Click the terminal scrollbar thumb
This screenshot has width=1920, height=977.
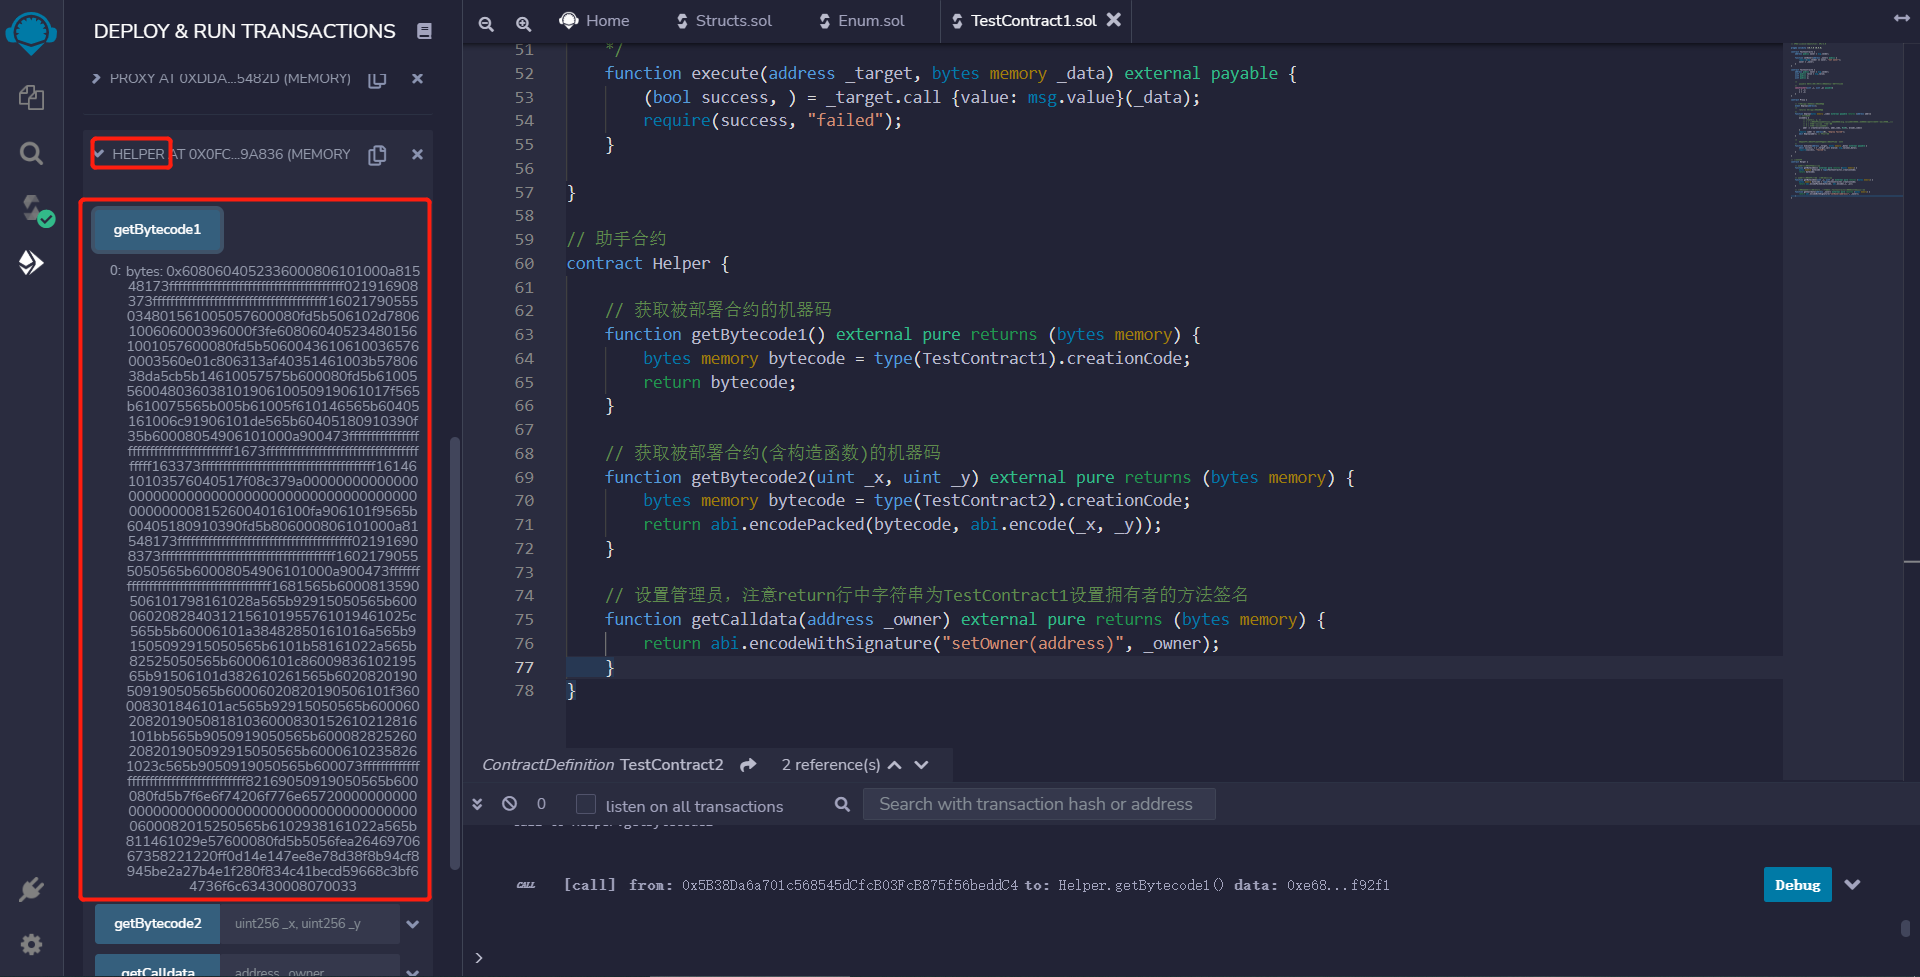1905,929
